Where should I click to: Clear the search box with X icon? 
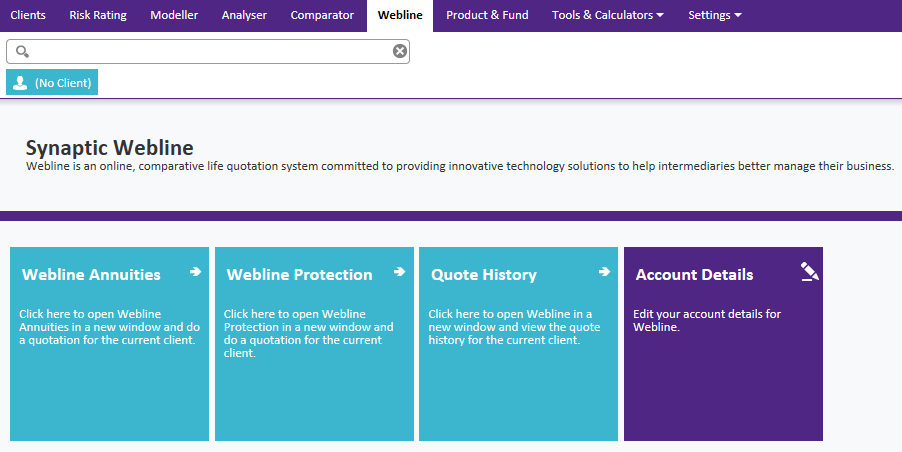(x=400, y=52)
